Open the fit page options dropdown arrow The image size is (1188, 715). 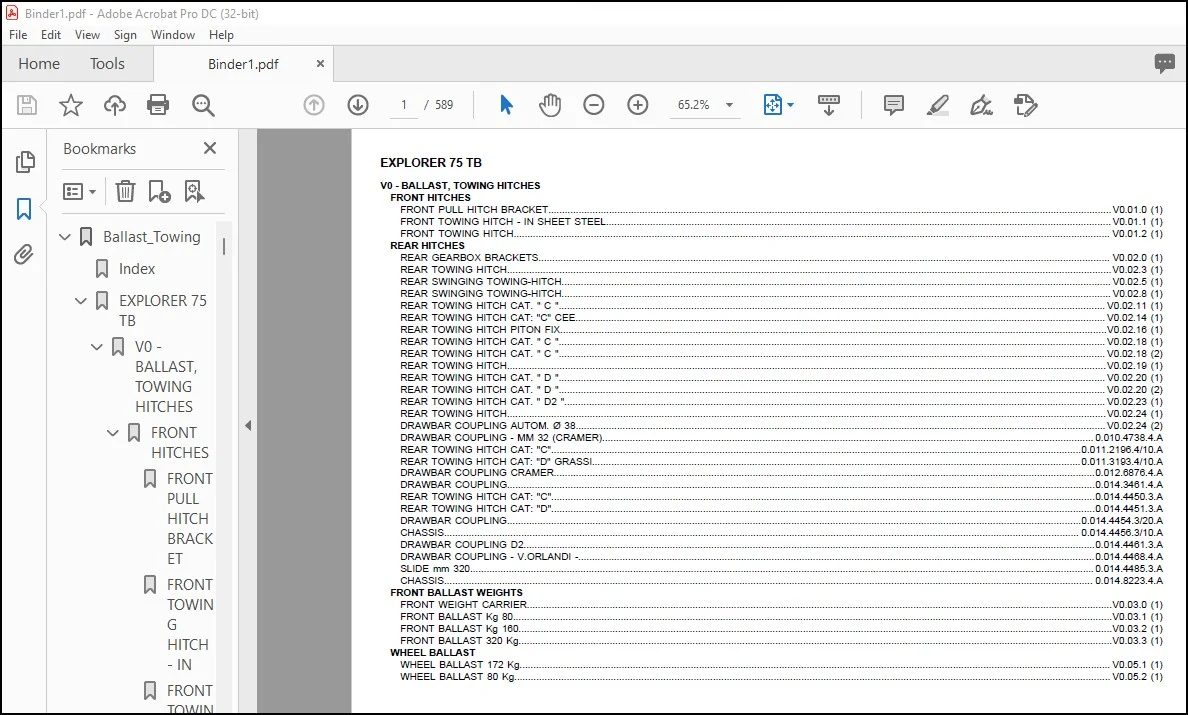(x=791, y=105)
